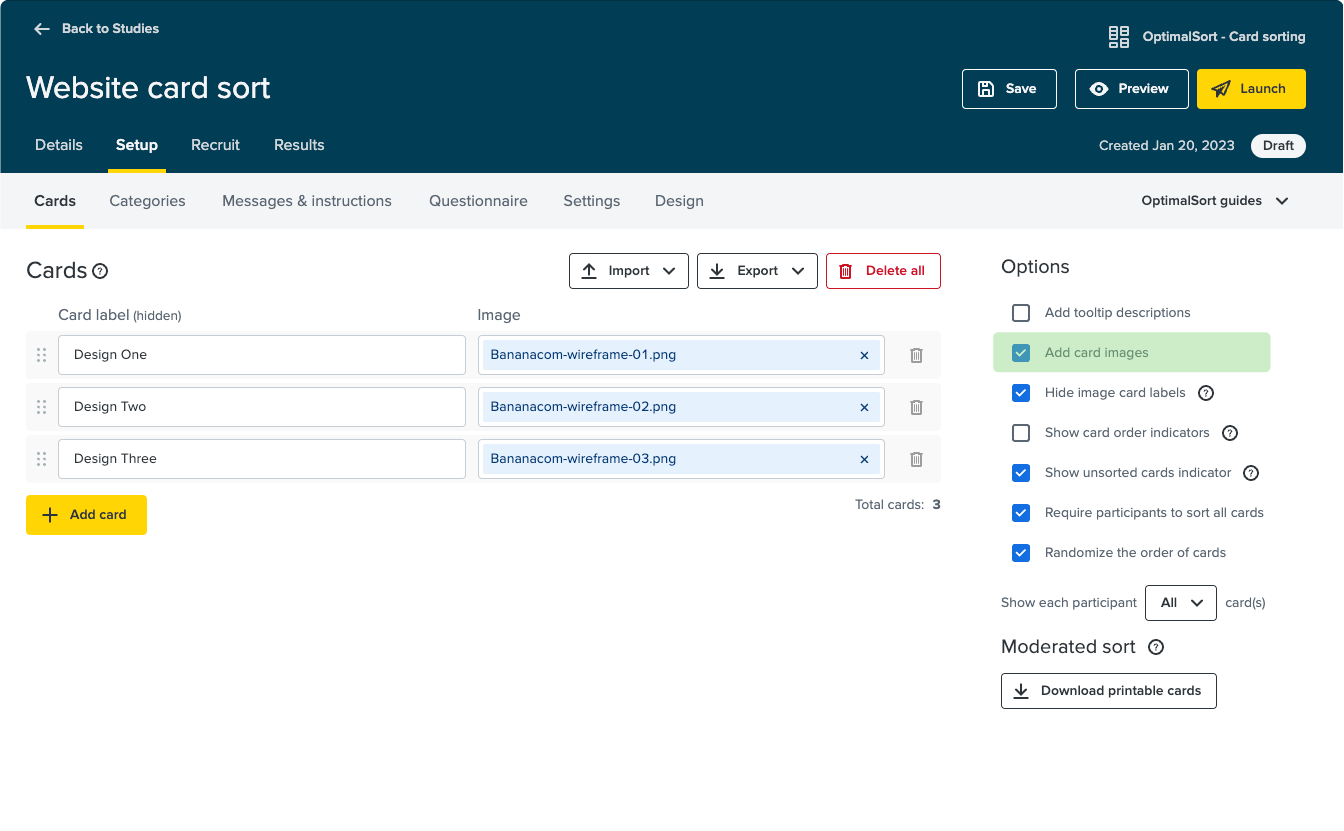Go to the Questionnaire sub-tab

[478, 201]
